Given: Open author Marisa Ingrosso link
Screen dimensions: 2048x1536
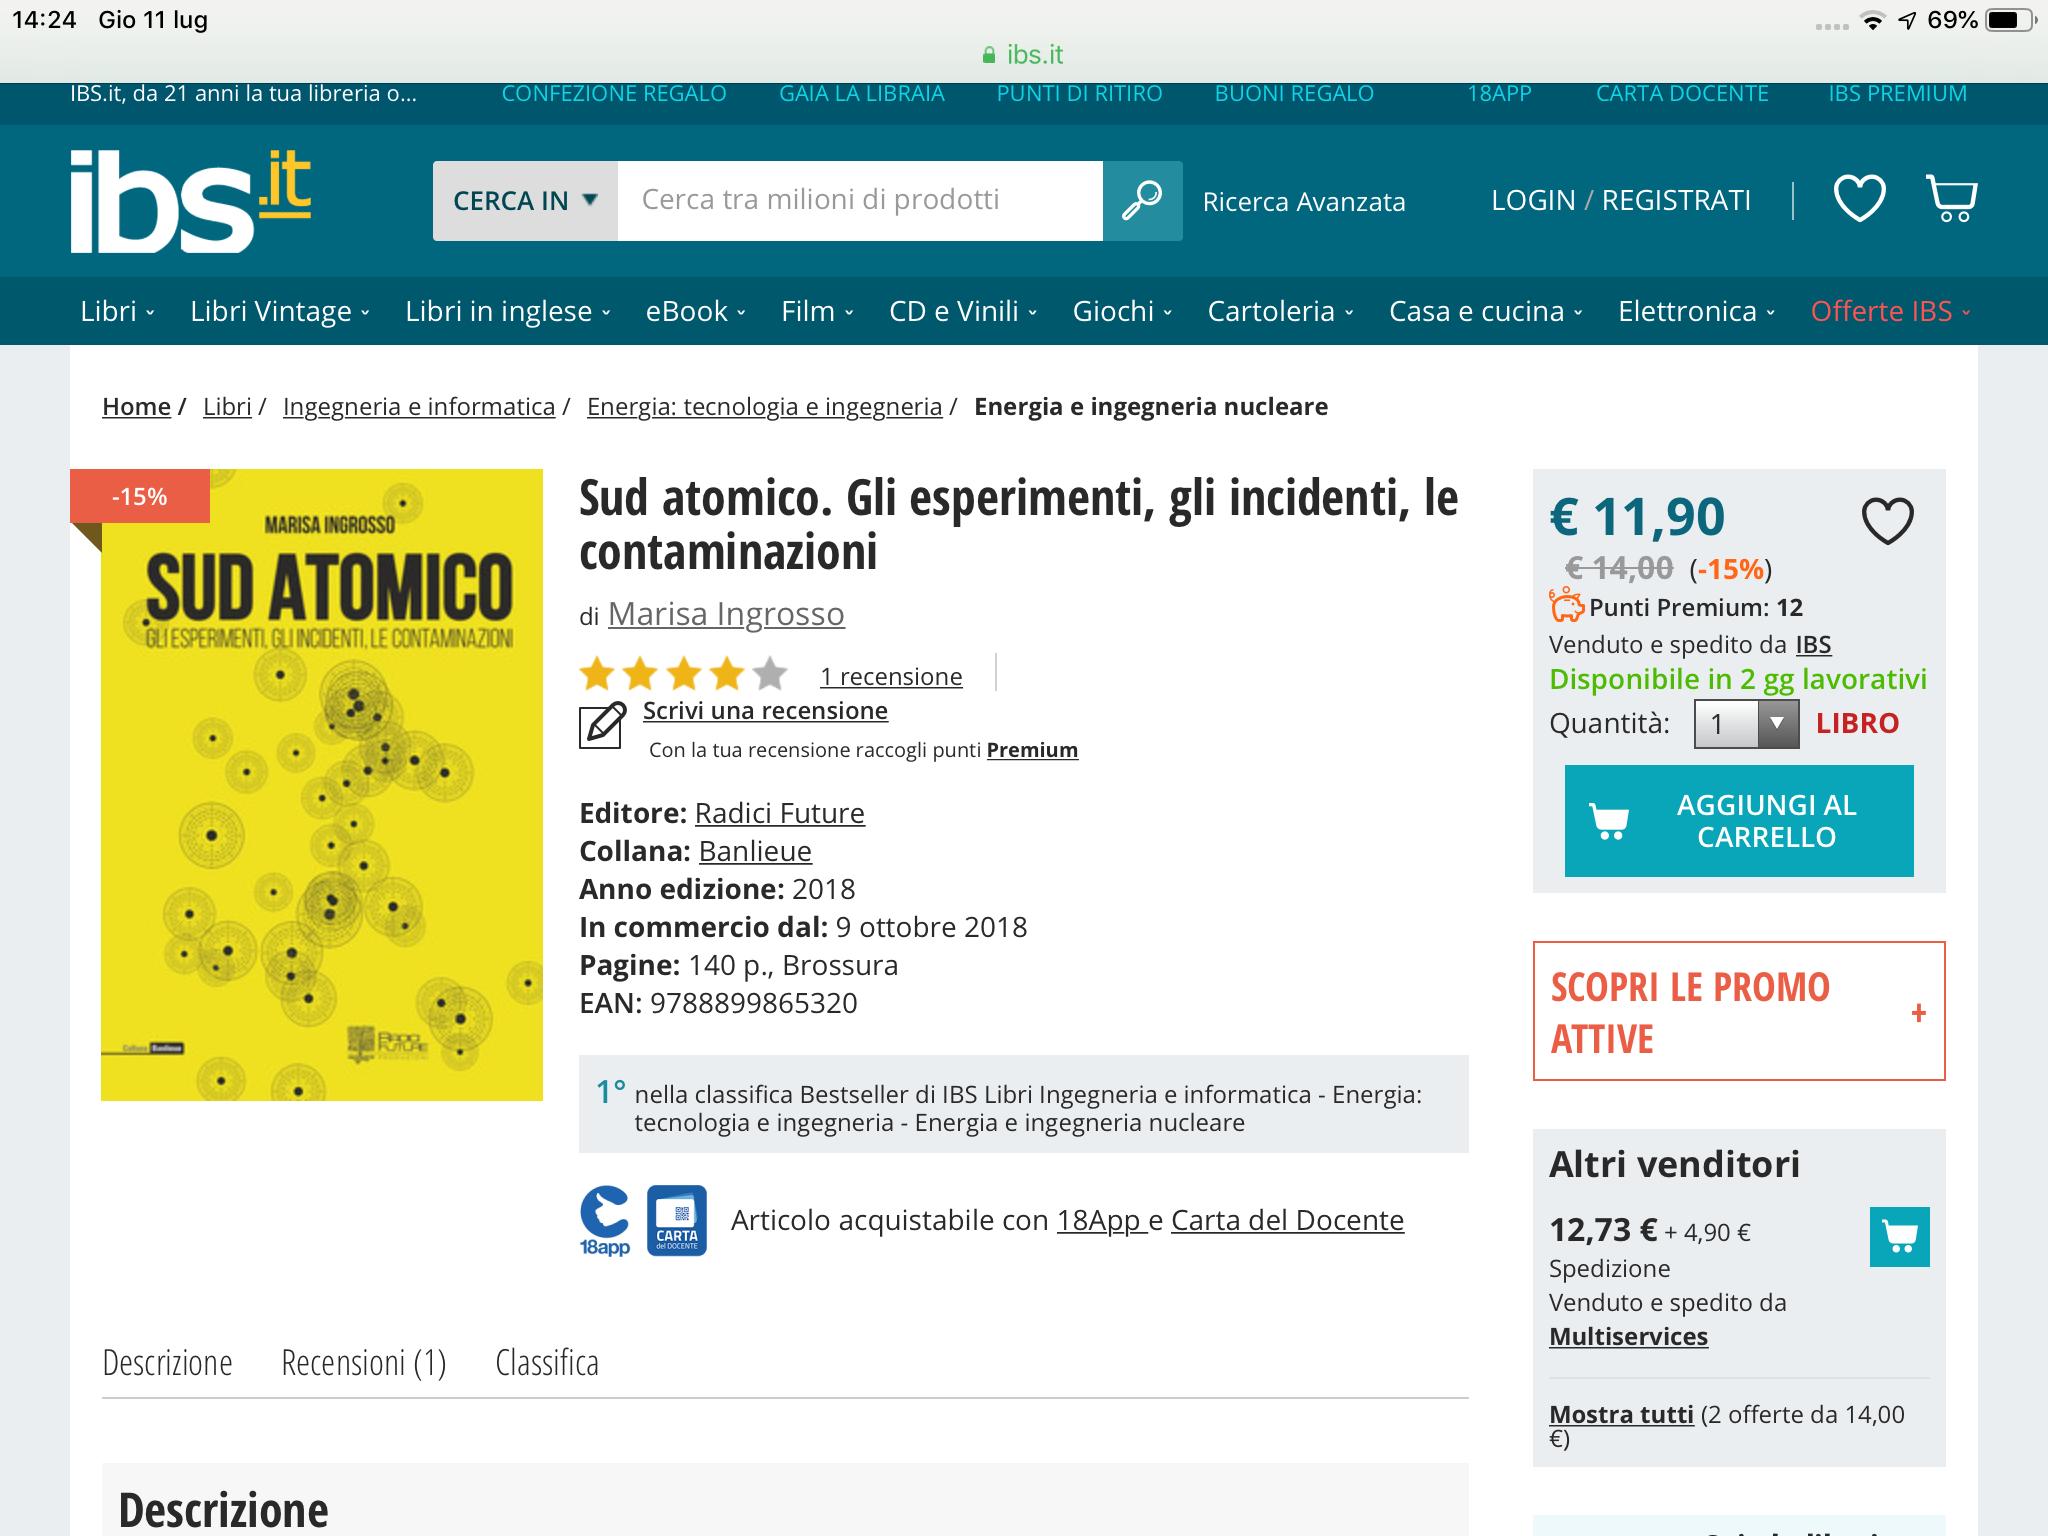Looking at the screenshot, I should [726, 613].
